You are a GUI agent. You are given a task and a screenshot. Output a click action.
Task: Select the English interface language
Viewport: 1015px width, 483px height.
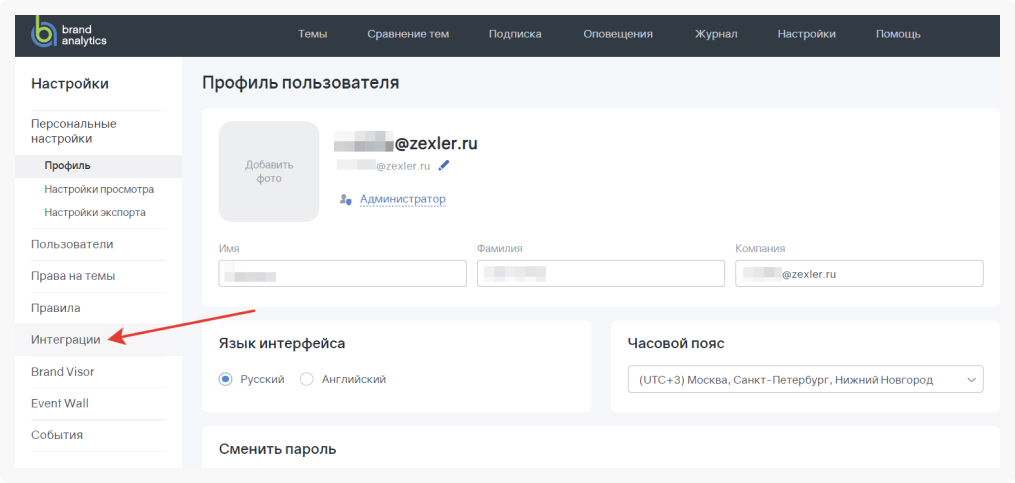(307, 379)
